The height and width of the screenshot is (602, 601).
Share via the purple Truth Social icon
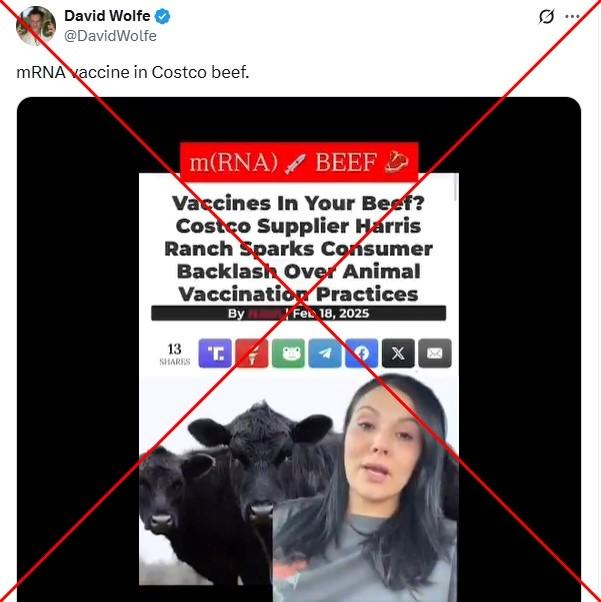click(x=215, y=353)
